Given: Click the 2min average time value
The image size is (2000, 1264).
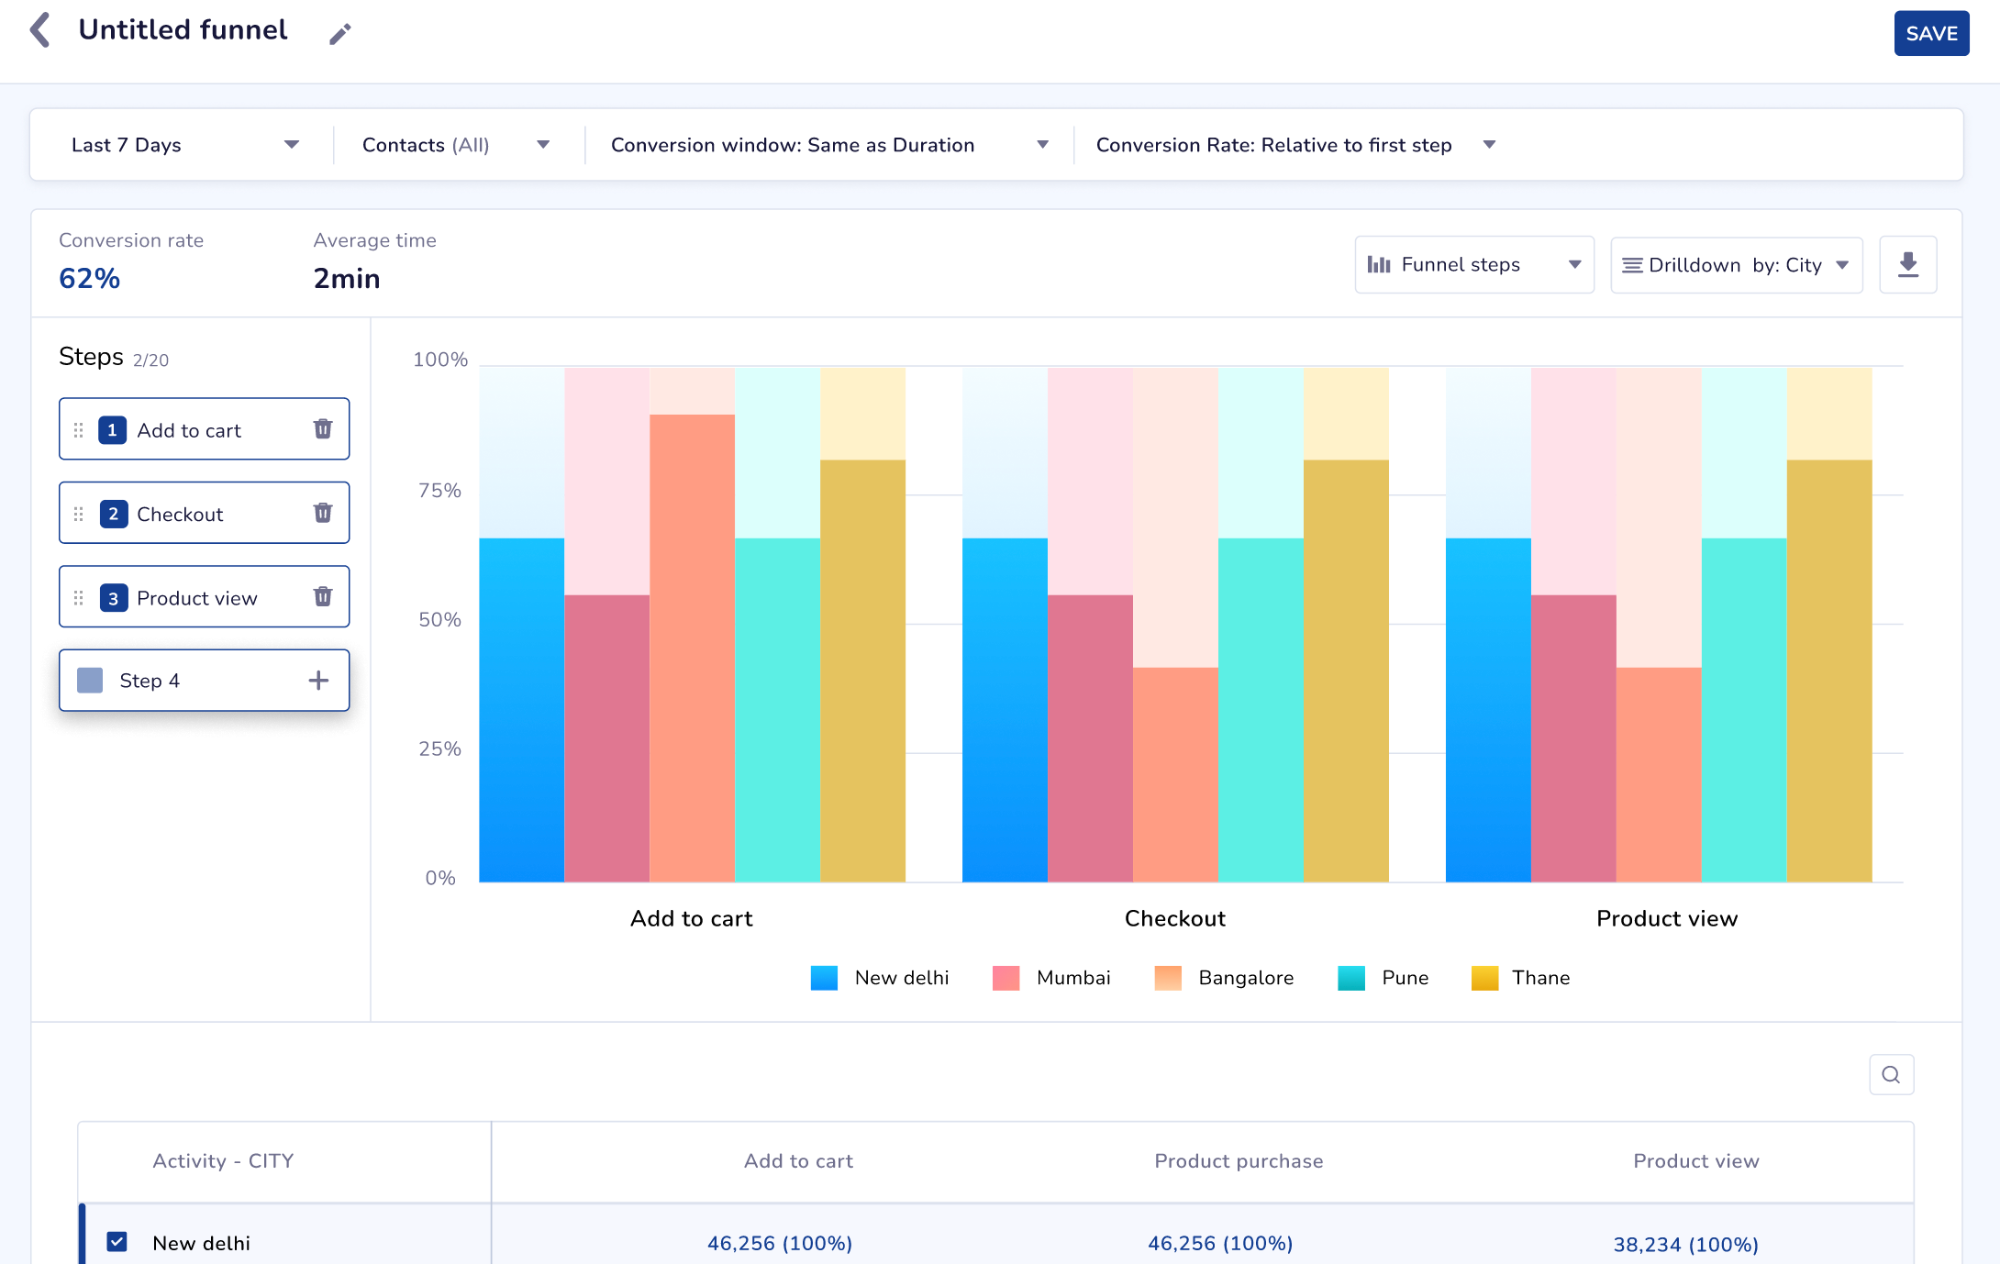Looking at the screenshot, I should [347, 278].
